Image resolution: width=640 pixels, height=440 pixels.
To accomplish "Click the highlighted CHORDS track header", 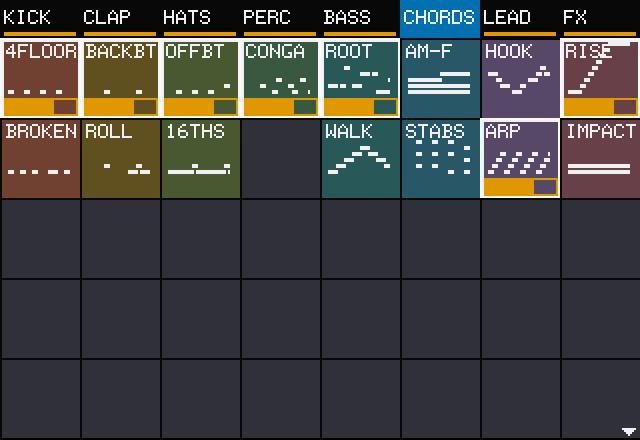I will pos(440,19).
